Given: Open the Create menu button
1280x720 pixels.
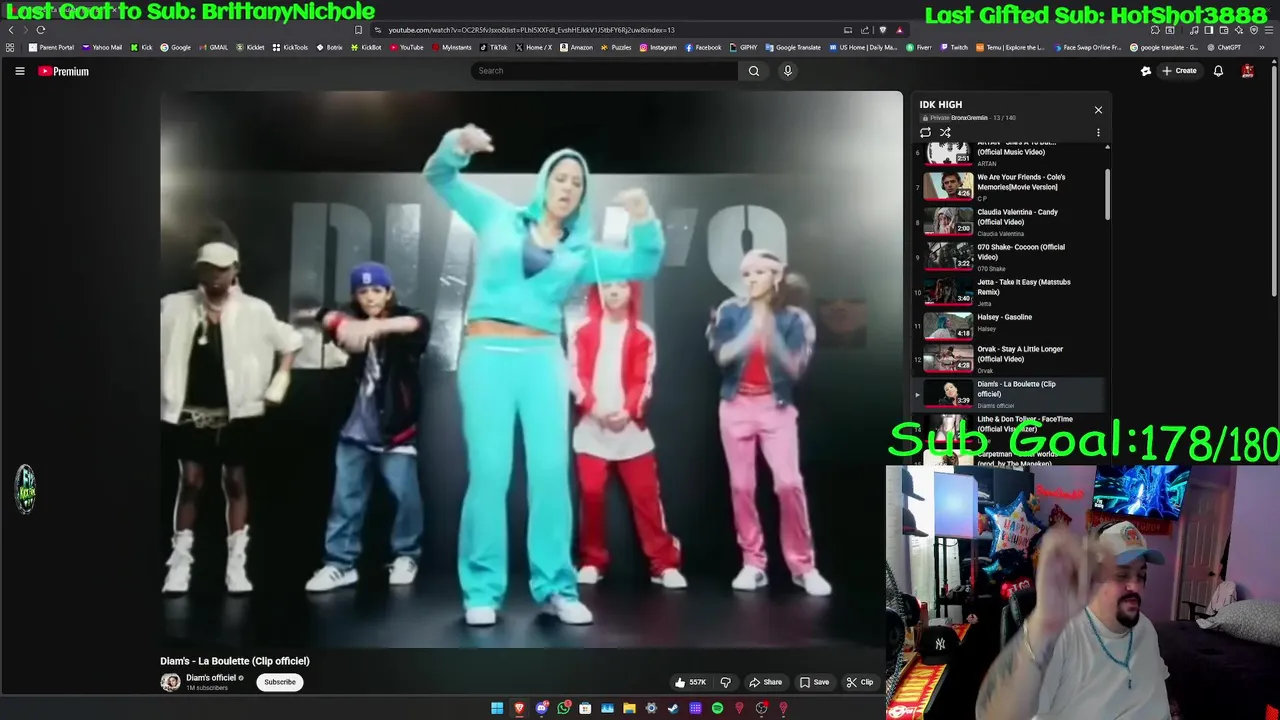Looking at the screenshot, I should click(1179, 71).
